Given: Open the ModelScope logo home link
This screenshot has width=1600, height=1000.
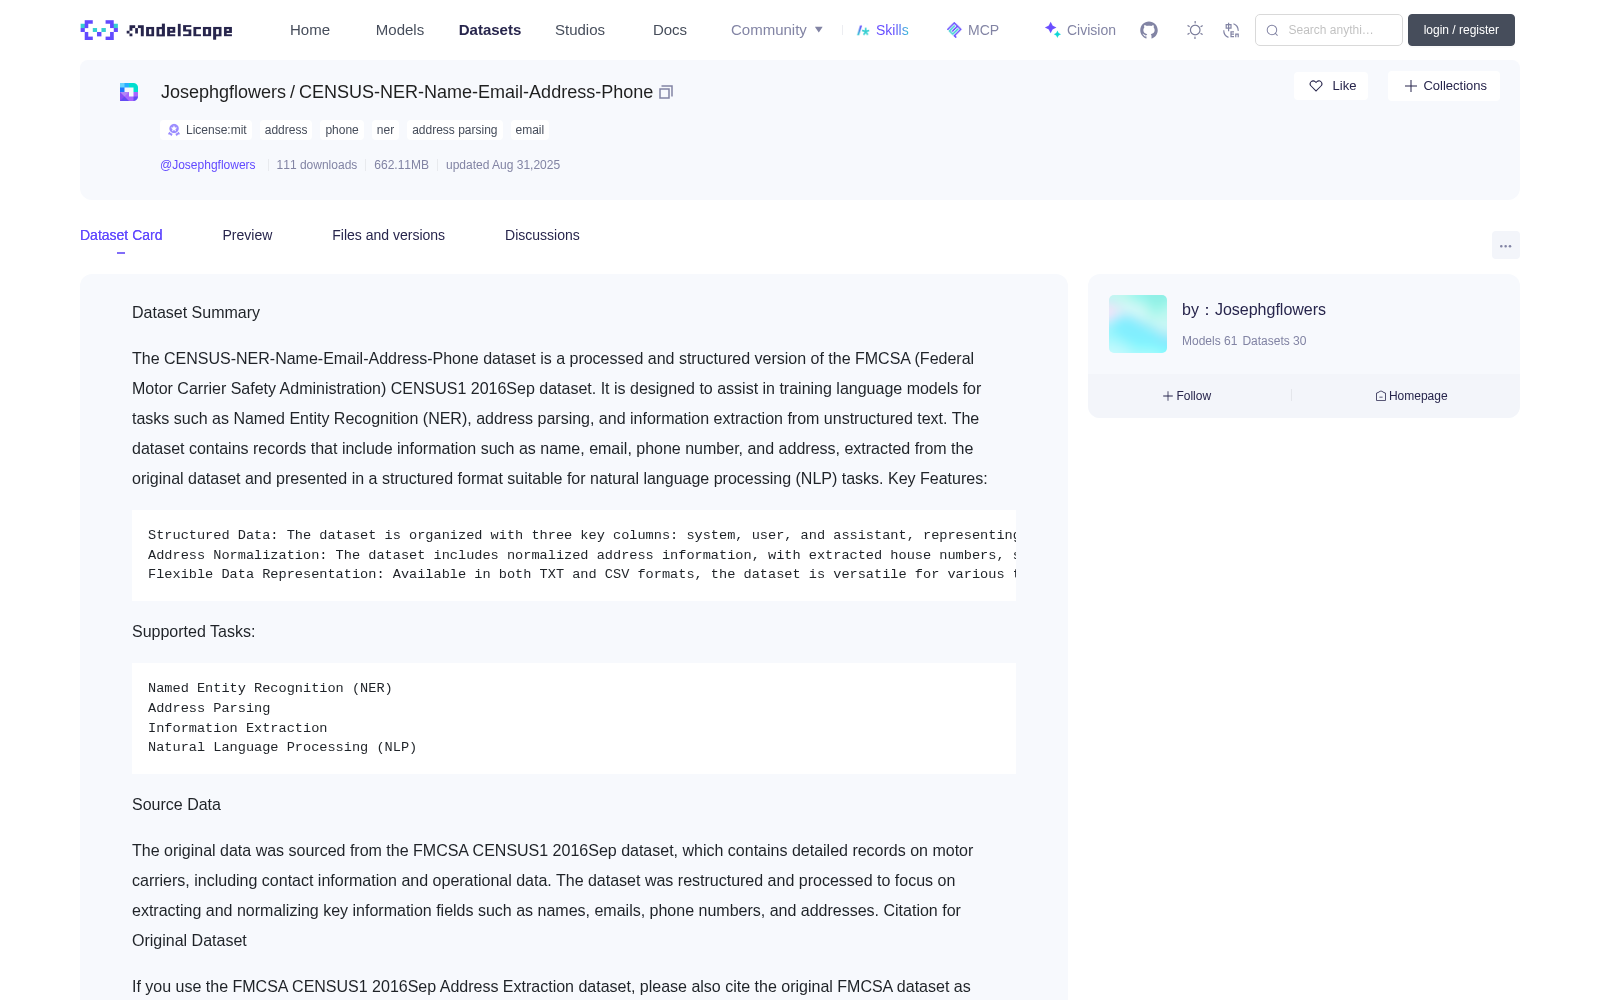Looking at the screenshot, I should tap(156, 30).
